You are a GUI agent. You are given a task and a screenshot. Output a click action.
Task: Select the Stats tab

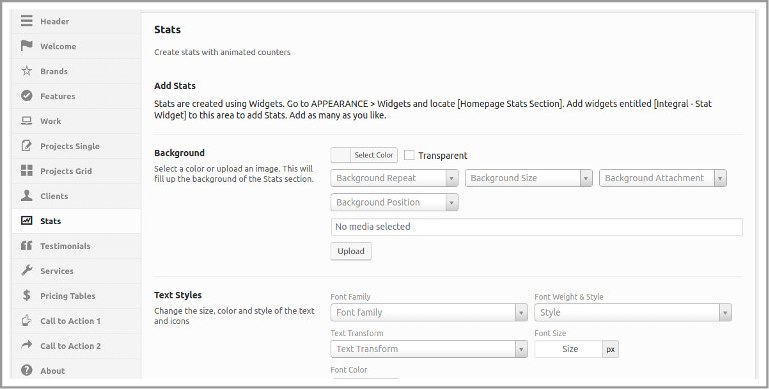pyautogui.click(x=76, y=221)
